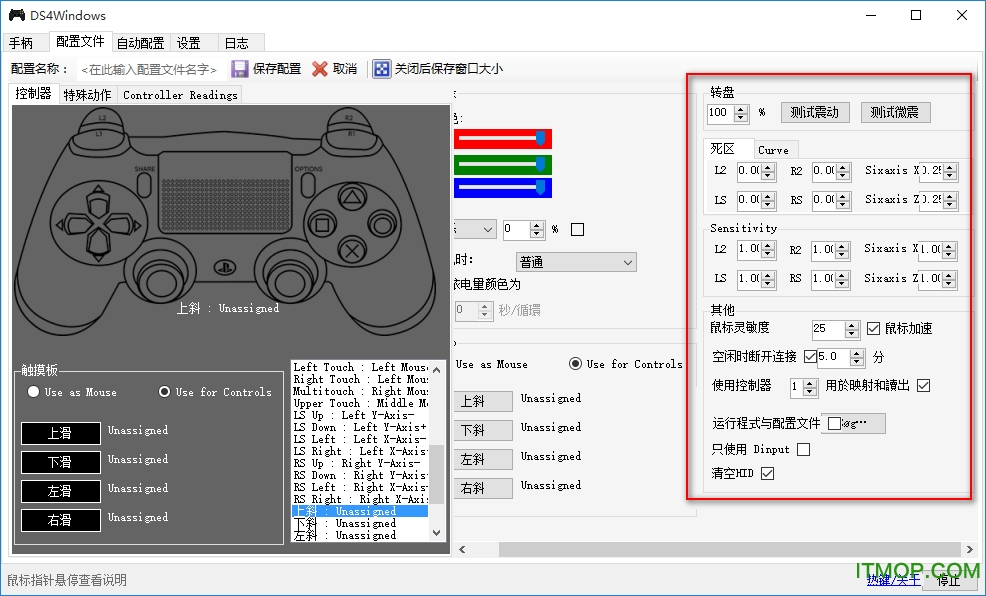
Task: Enable the 鼠标加速 checkbox
Action: pyautogui.click(x=875, y=328)
